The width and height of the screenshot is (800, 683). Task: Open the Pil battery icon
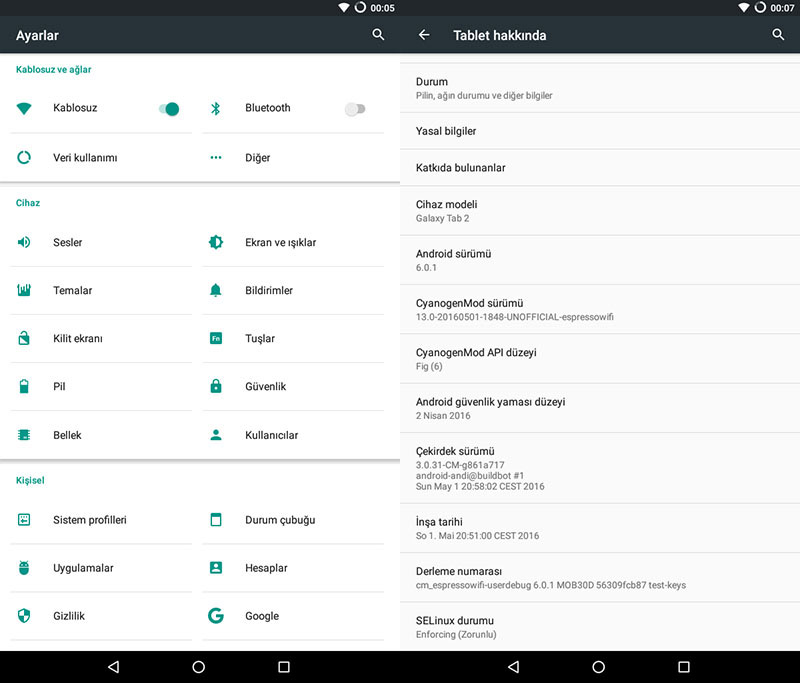(24, 387)
